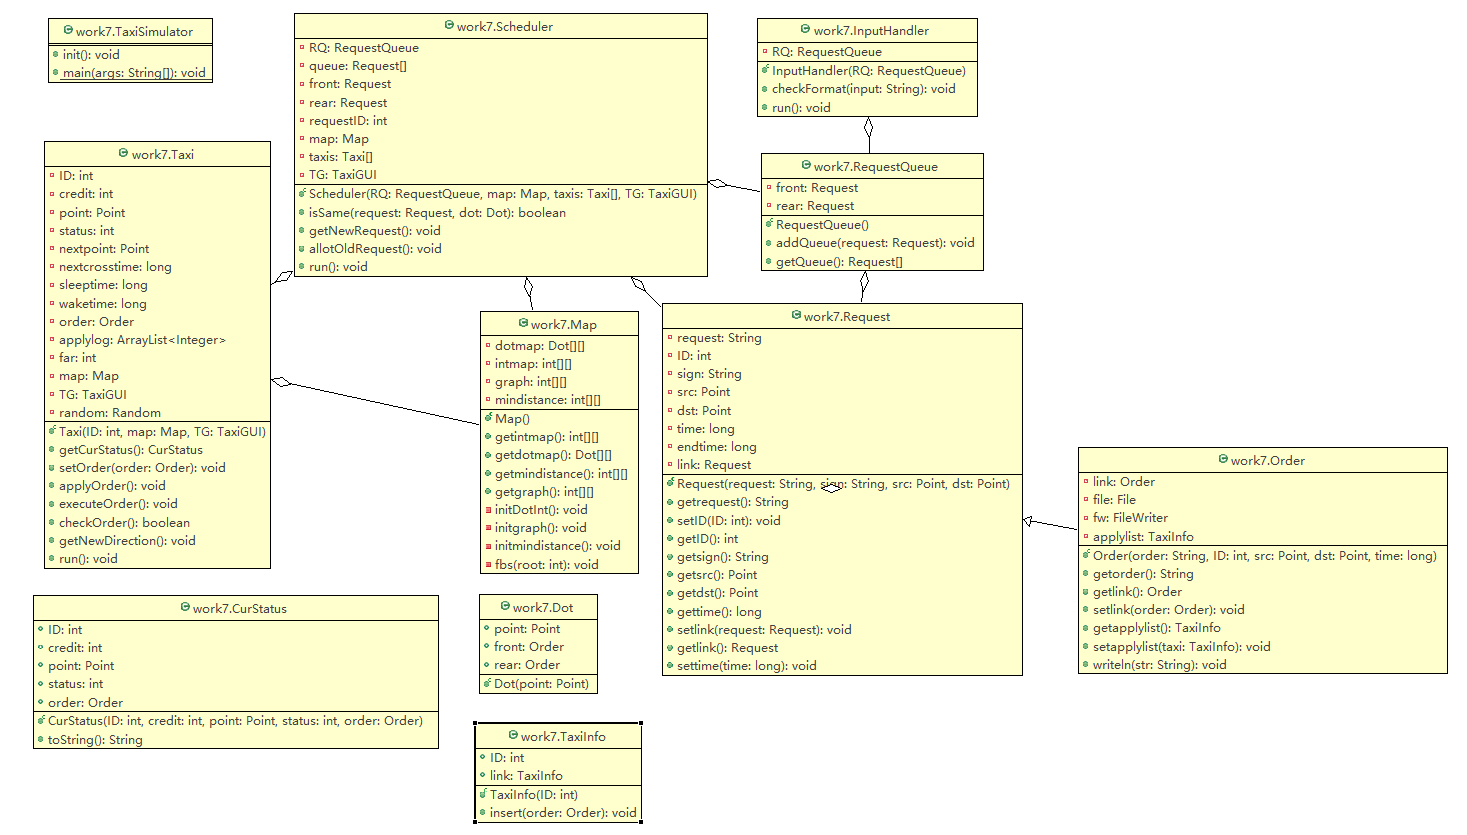Select the queue: Request[] field in Scheduler

tap(357, 66)
